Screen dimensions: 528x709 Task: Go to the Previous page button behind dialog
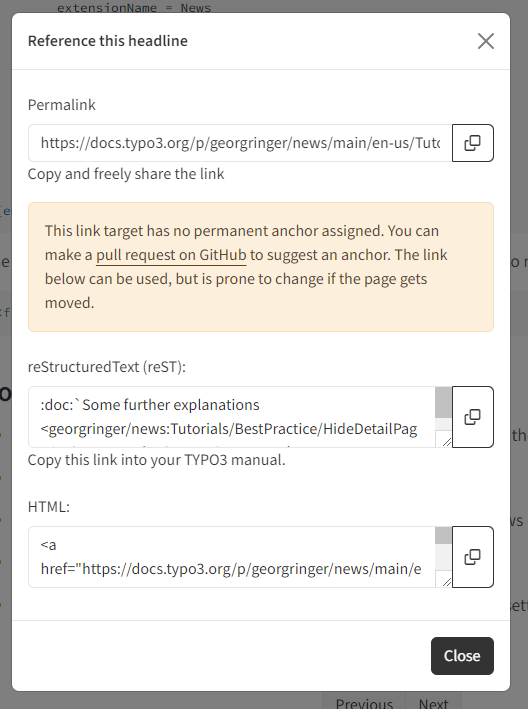pos(364,703)
